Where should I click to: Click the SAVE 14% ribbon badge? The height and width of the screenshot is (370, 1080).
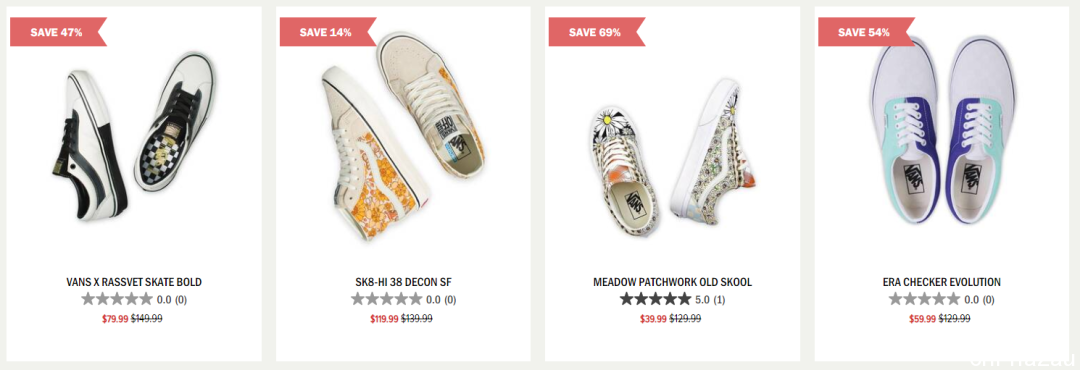(x=327, y=32)
